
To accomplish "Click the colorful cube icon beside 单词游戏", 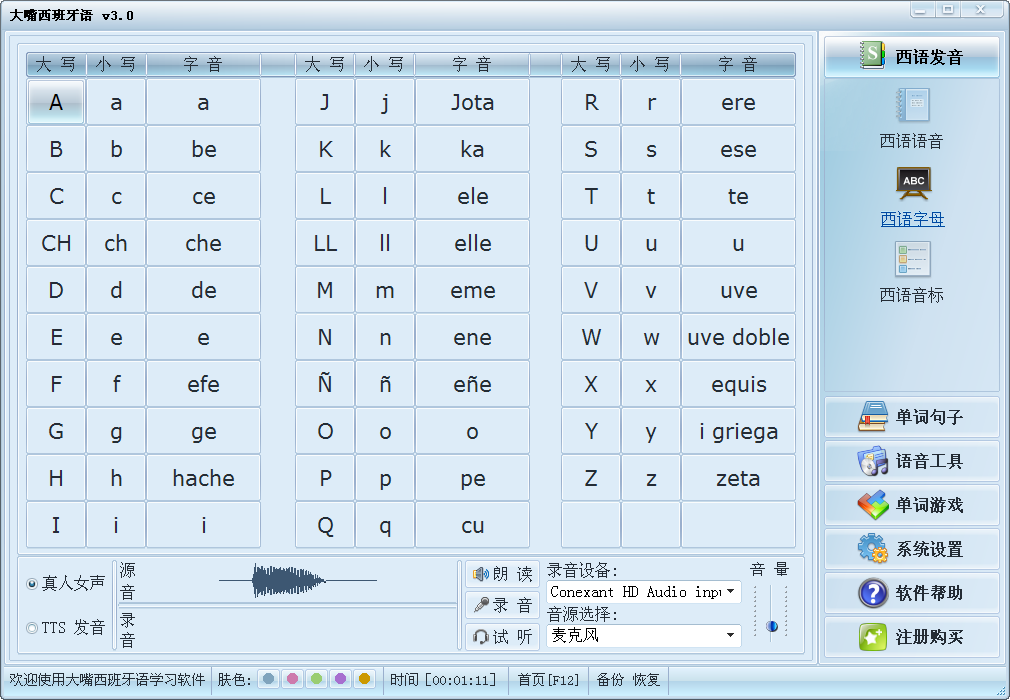I will pyautogui.click(x=873, y=505).
